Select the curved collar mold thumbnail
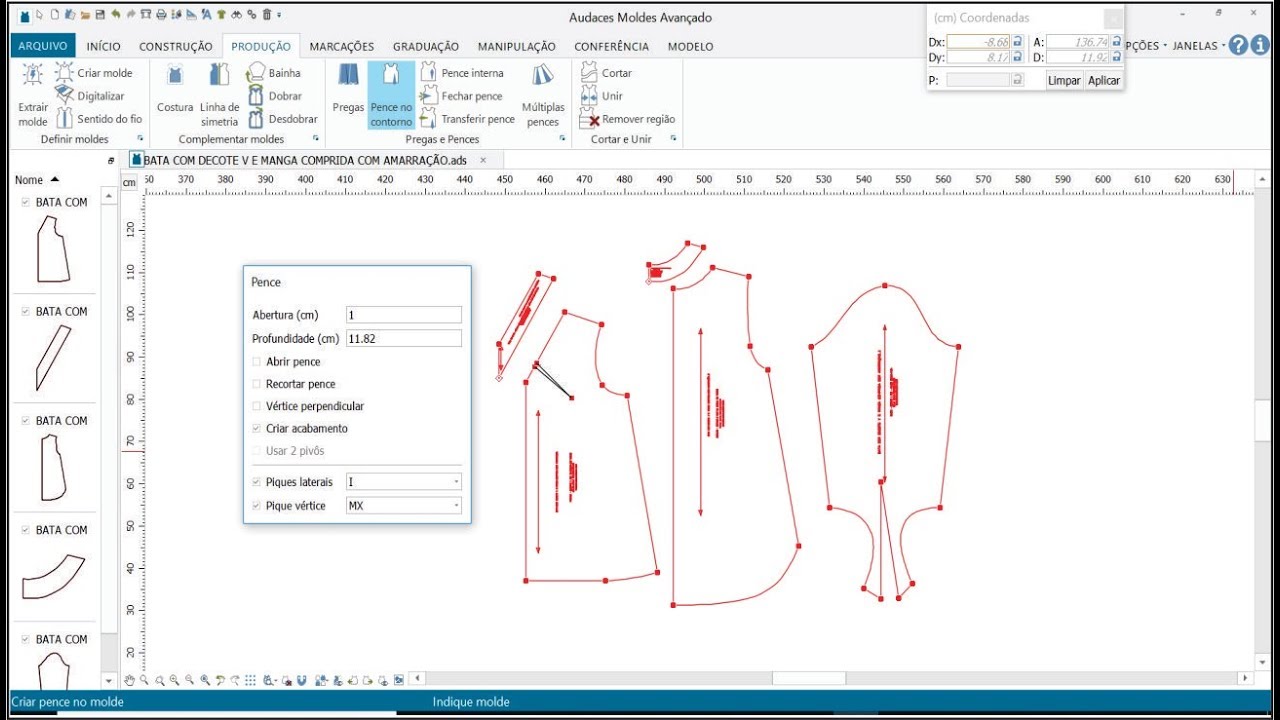This screenshot has height=720, width=1280. coord(56,578)
